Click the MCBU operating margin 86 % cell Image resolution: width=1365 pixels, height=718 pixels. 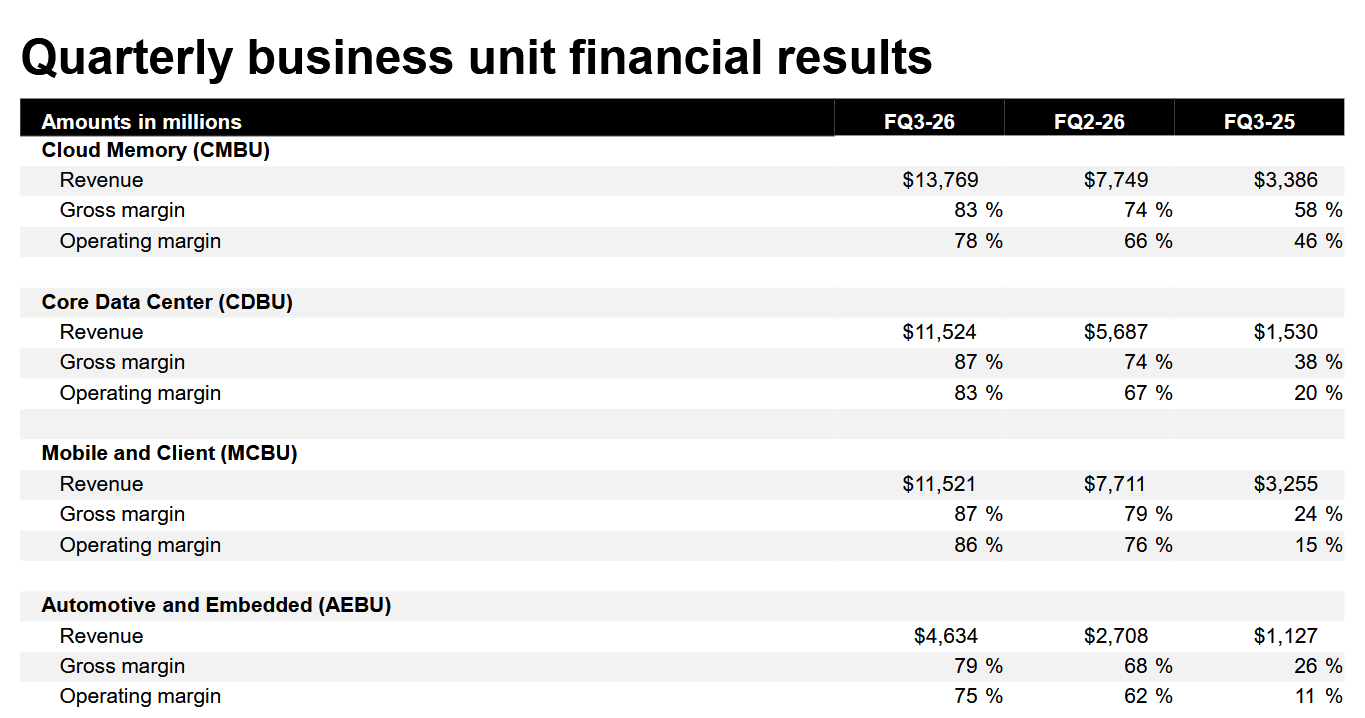click(978, 545)
